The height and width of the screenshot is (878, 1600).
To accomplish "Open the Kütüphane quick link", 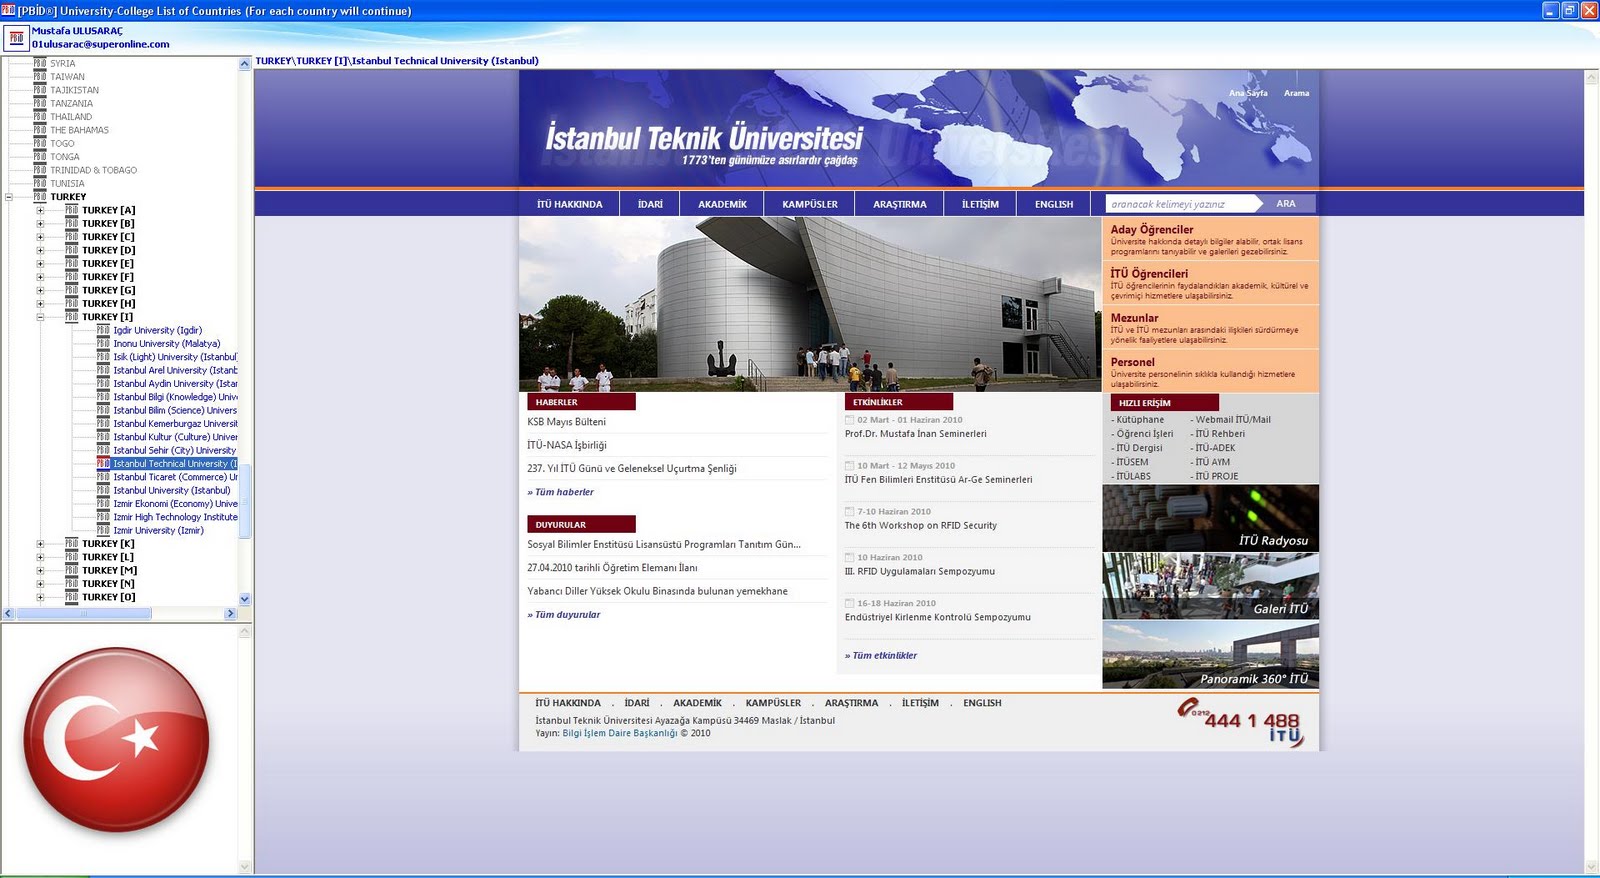I will point(1138,420).
